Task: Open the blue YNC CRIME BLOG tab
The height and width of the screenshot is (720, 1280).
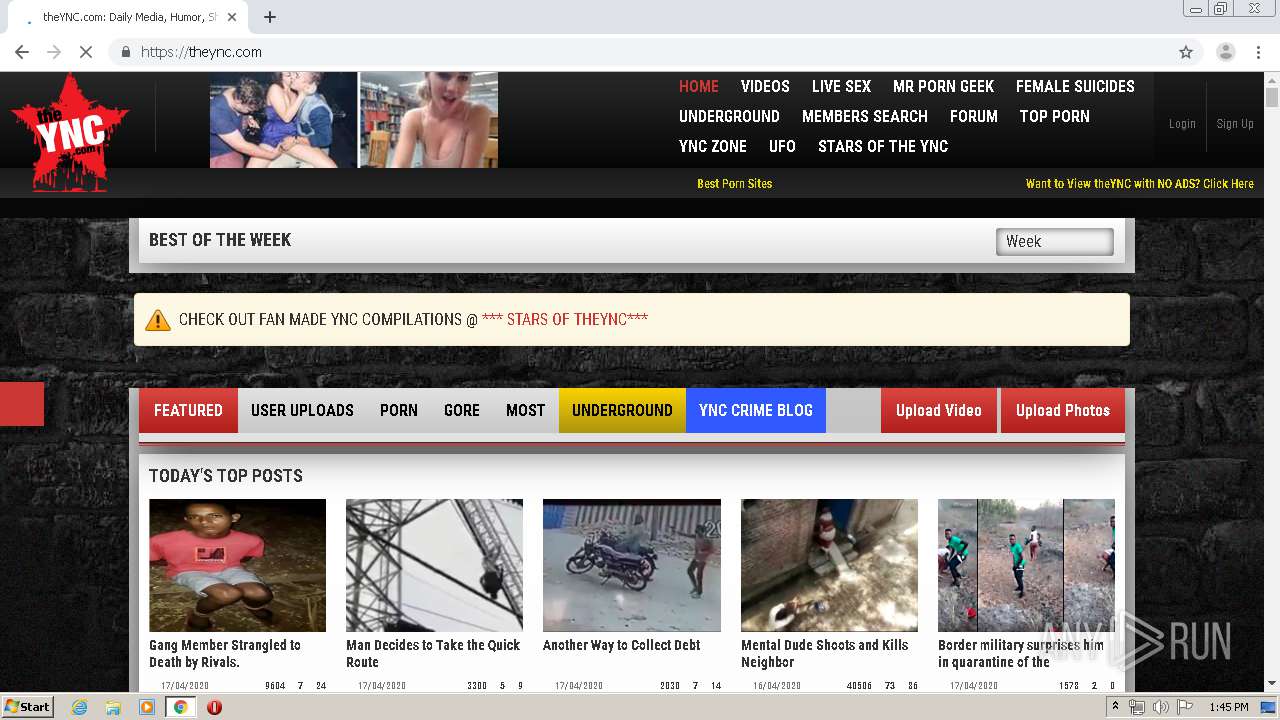Action: 756,410
